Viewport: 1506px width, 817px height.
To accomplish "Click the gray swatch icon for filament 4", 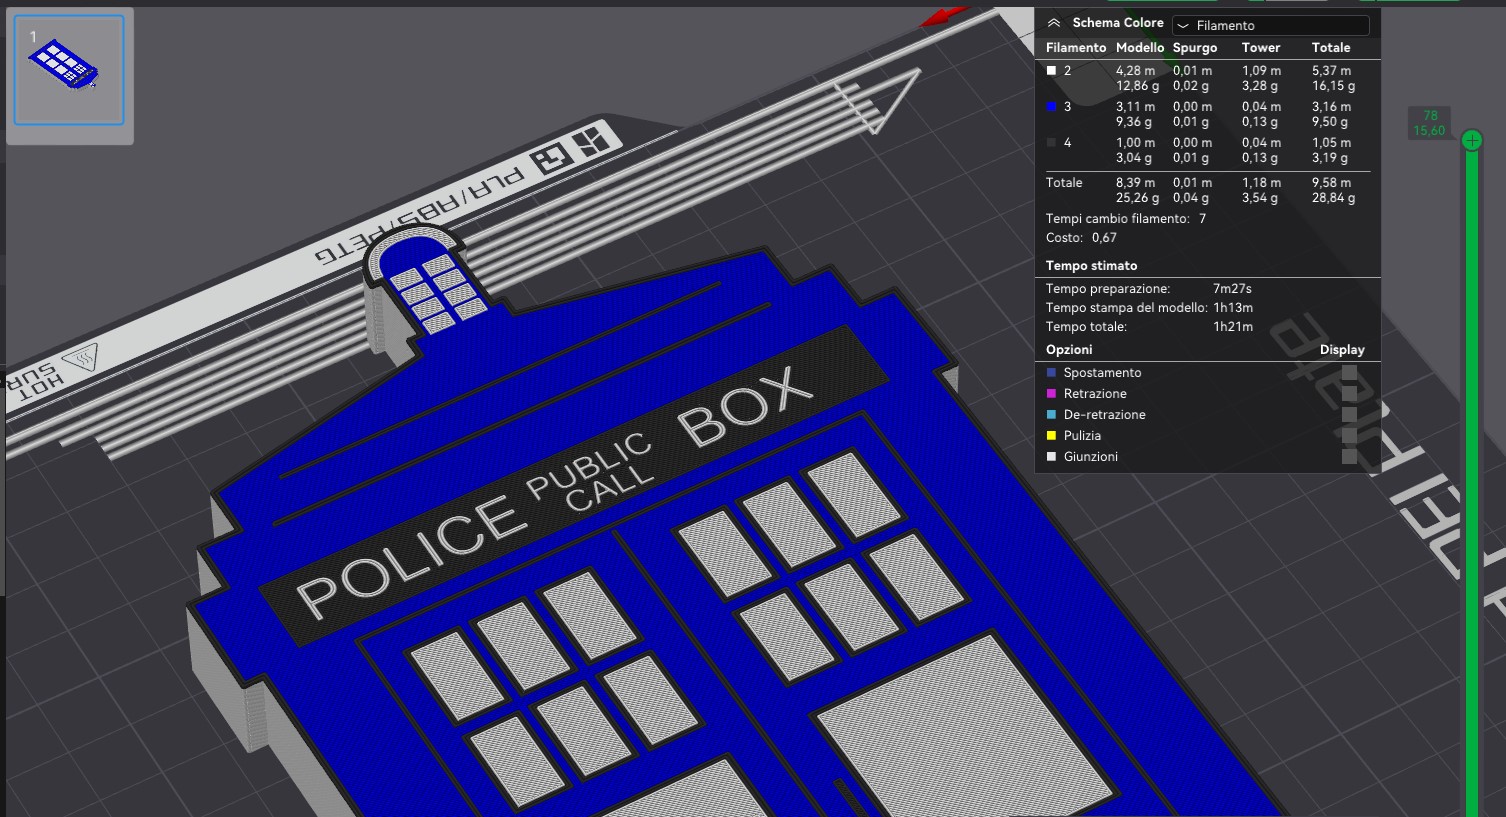I will 1051,142.
